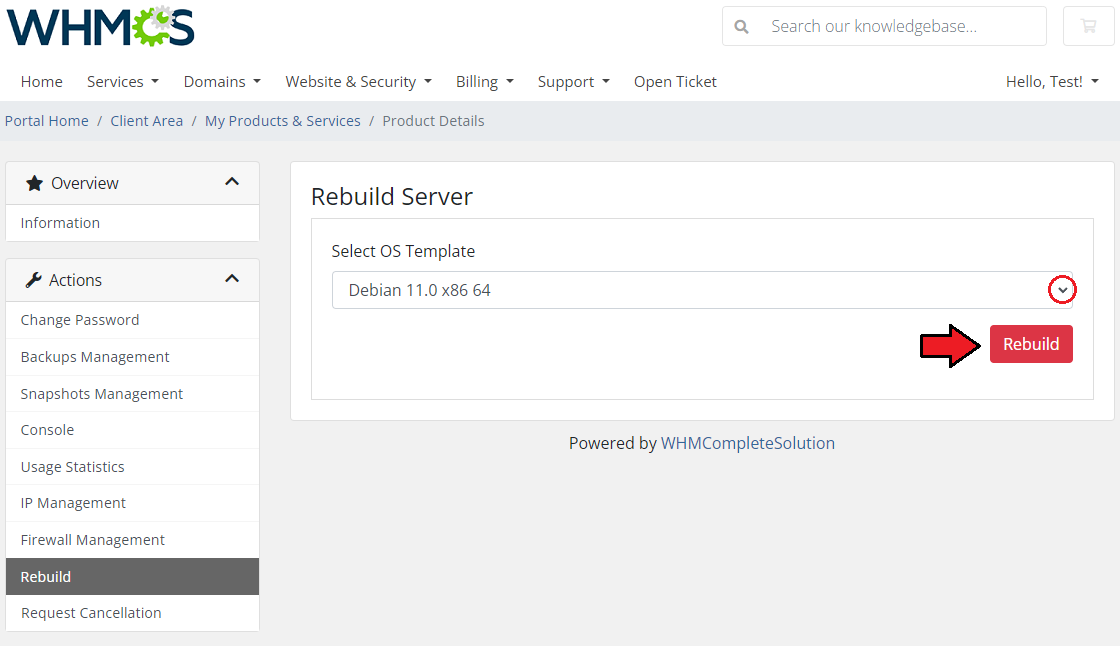
Task: Open the Services menu
Action: point(123,81)
